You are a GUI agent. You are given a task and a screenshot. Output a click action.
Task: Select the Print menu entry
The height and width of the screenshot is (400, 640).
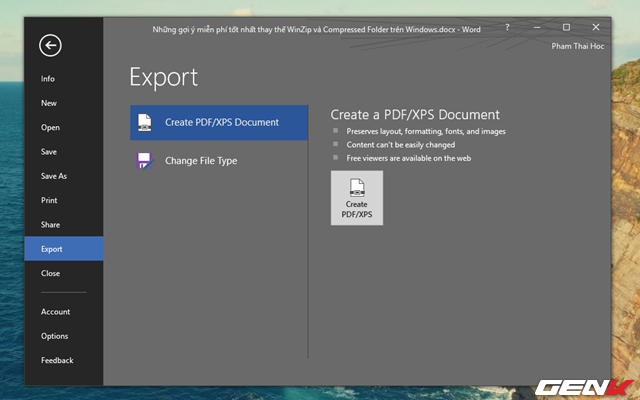point(49,200)
